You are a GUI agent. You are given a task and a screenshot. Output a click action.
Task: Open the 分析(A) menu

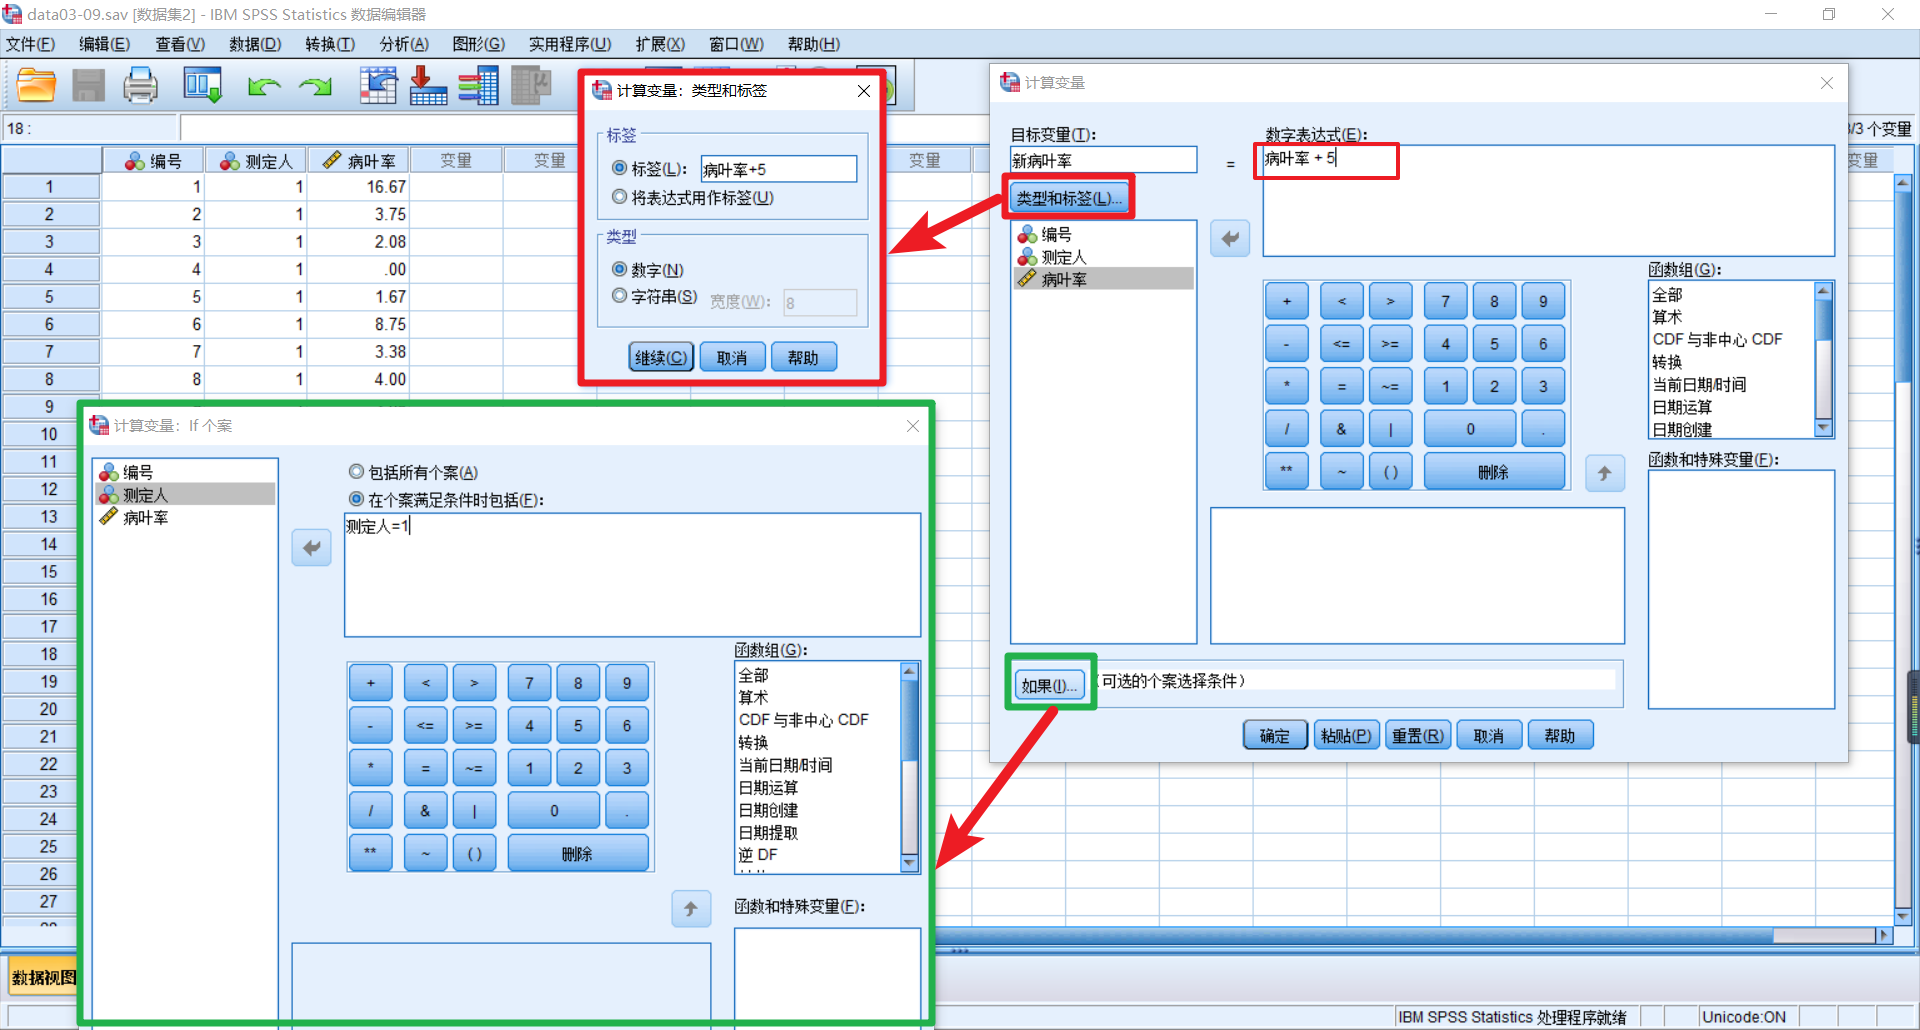(404, 44)
